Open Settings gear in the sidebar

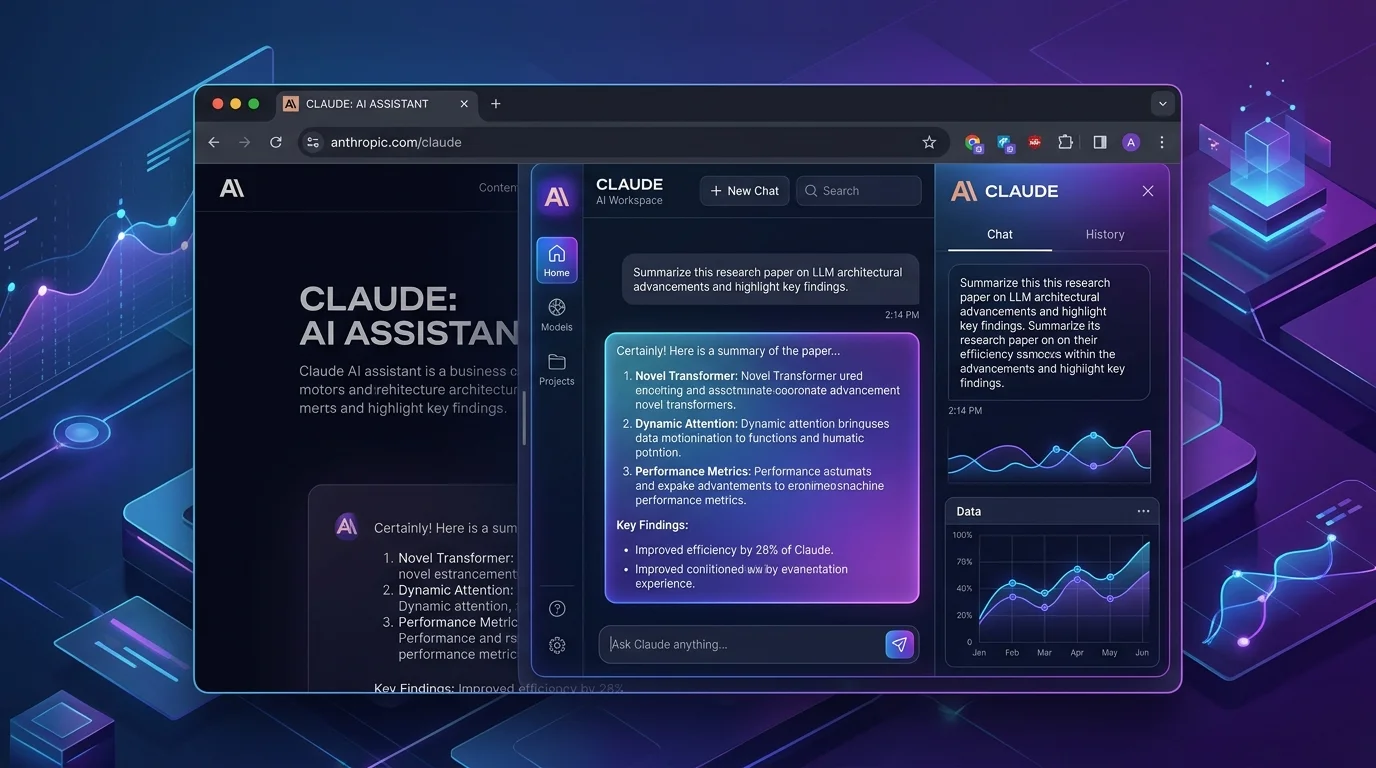click(x=558, y=645)
